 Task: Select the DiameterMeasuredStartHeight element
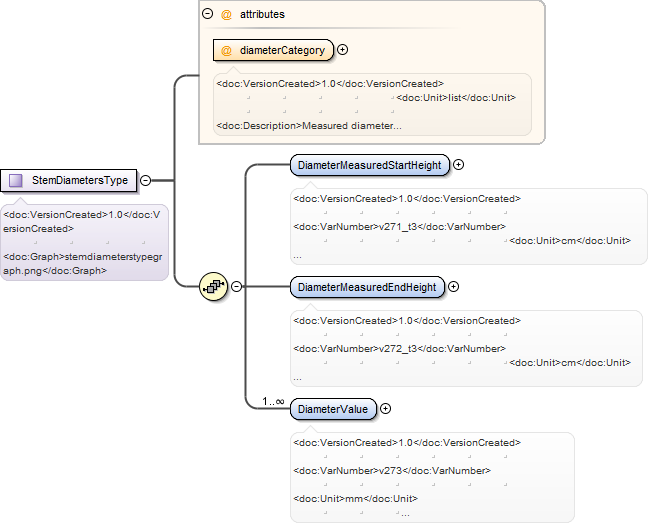click(x=370, y=165)
